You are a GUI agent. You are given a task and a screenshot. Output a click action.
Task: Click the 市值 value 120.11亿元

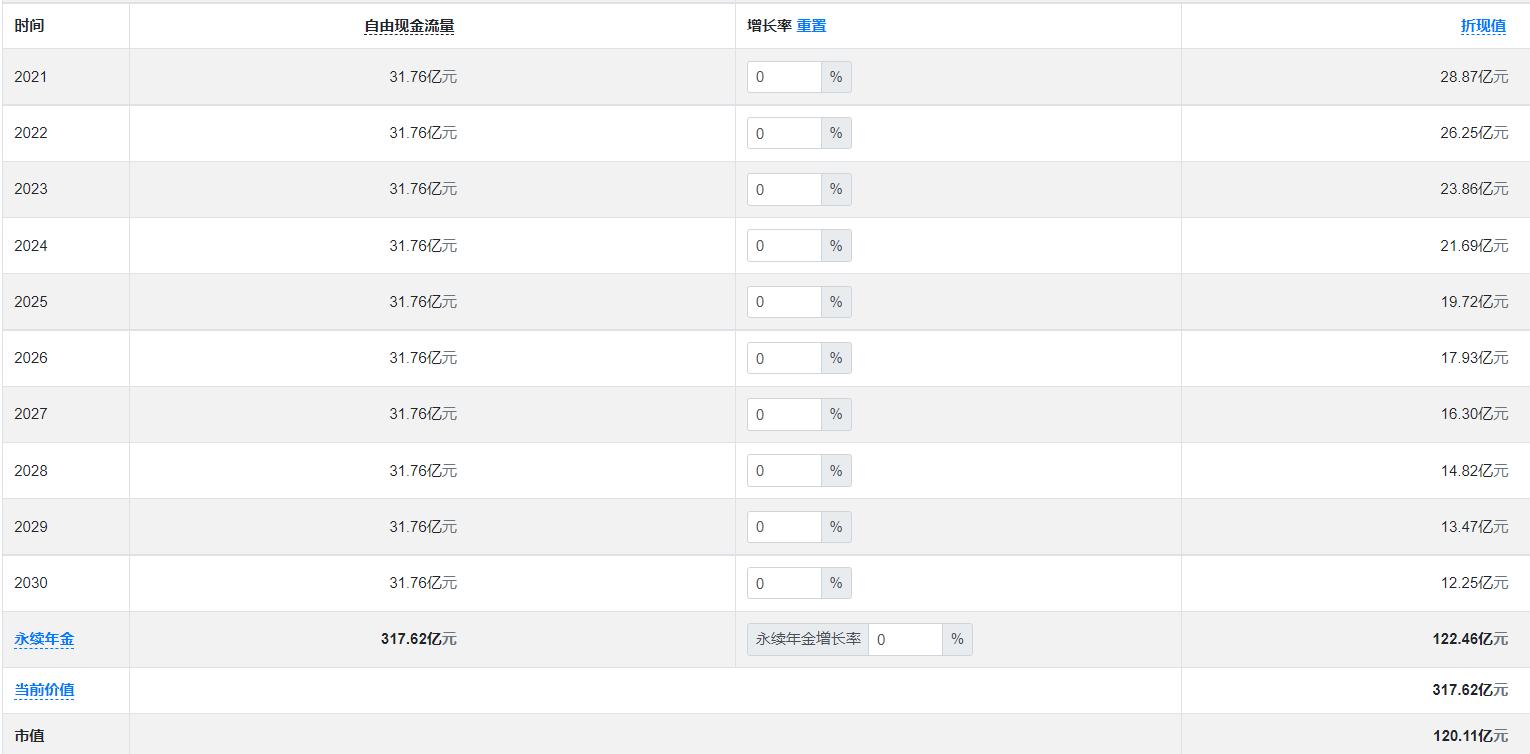point(1469,736)
